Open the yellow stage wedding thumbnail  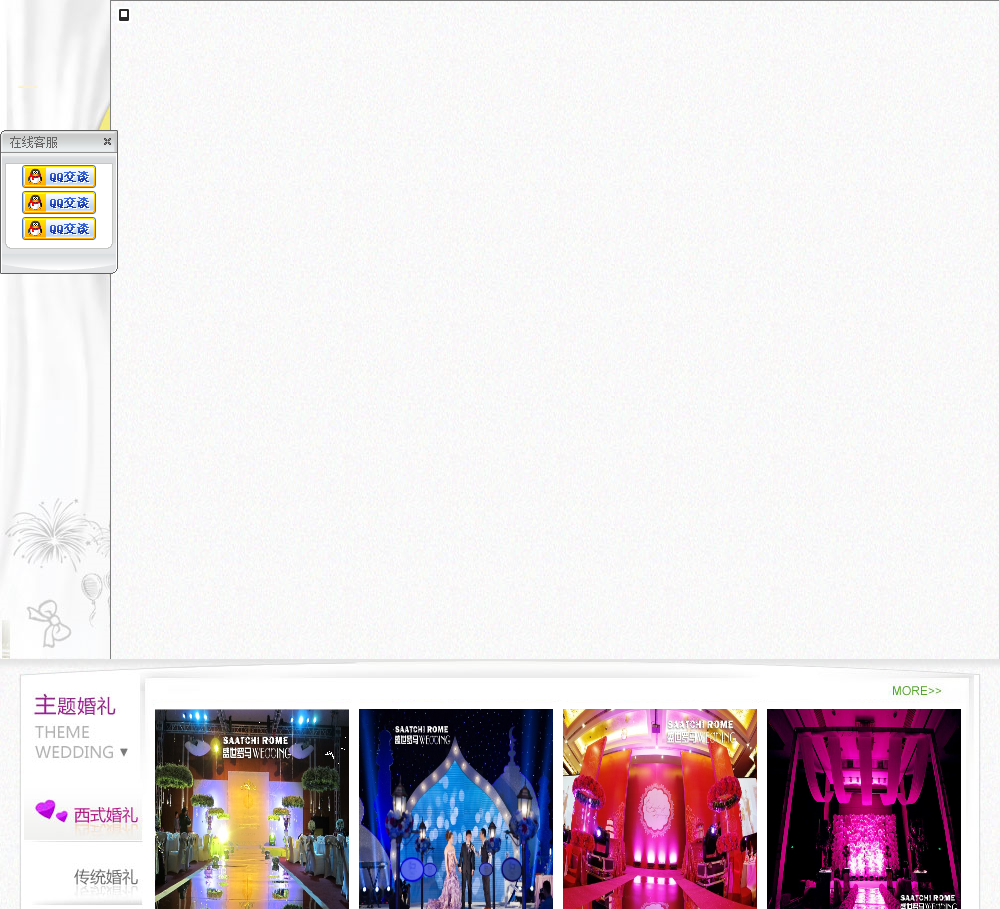[252, 809]
